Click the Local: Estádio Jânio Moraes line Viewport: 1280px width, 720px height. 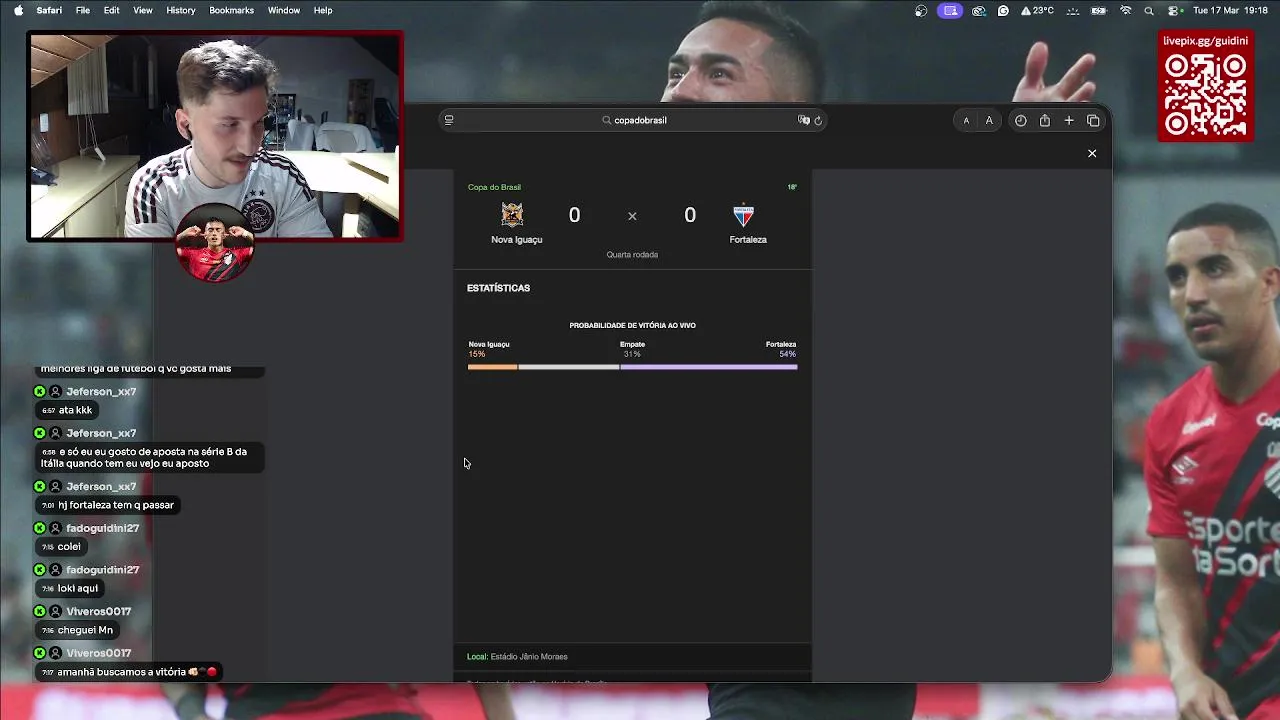517,657
